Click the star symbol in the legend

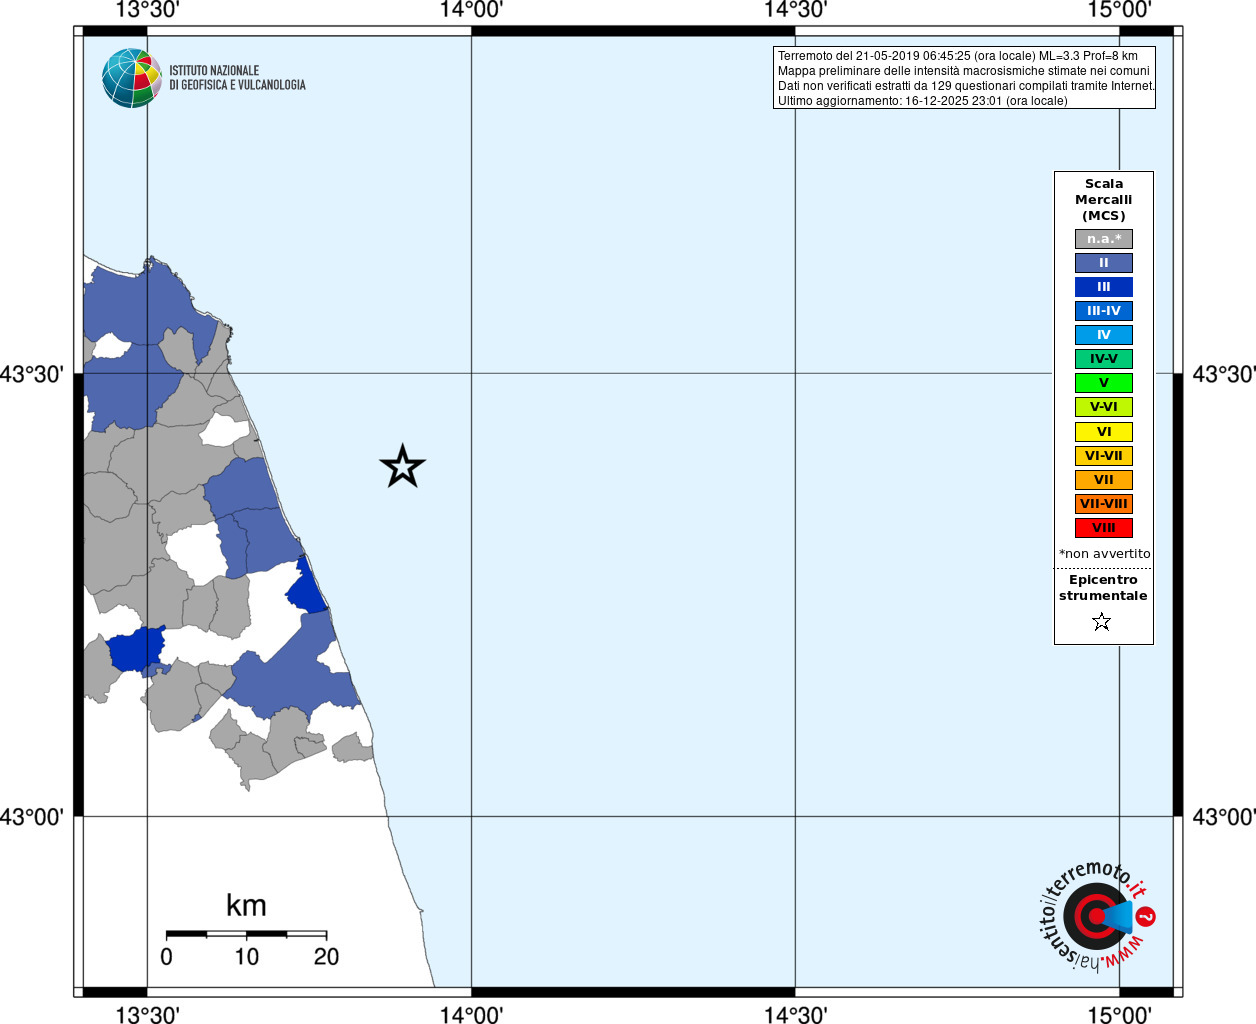pos(1102,622)
